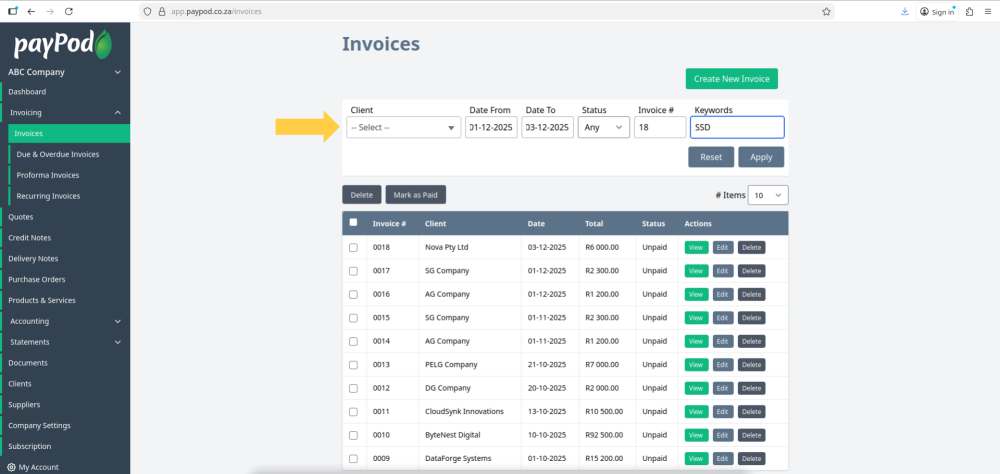This screenshot has width=1000, height=474.
Task: Tick checkbox for invoice 0016
Action: pyautogui.click(x=353, y=295)
